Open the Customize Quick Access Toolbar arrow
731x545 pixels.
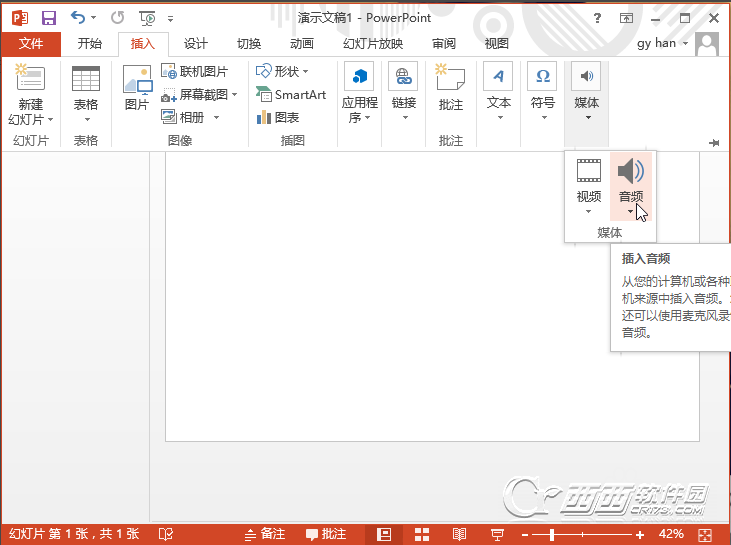pyautogui.click(x=171, y=19)
